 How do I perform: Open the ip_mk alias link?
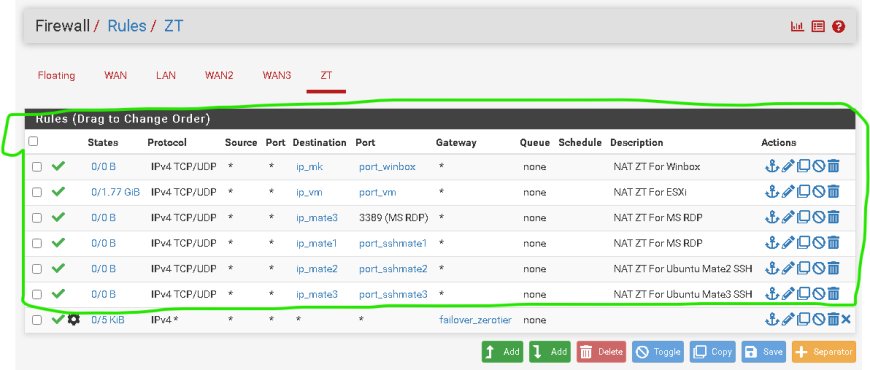(x=309, y=166)
